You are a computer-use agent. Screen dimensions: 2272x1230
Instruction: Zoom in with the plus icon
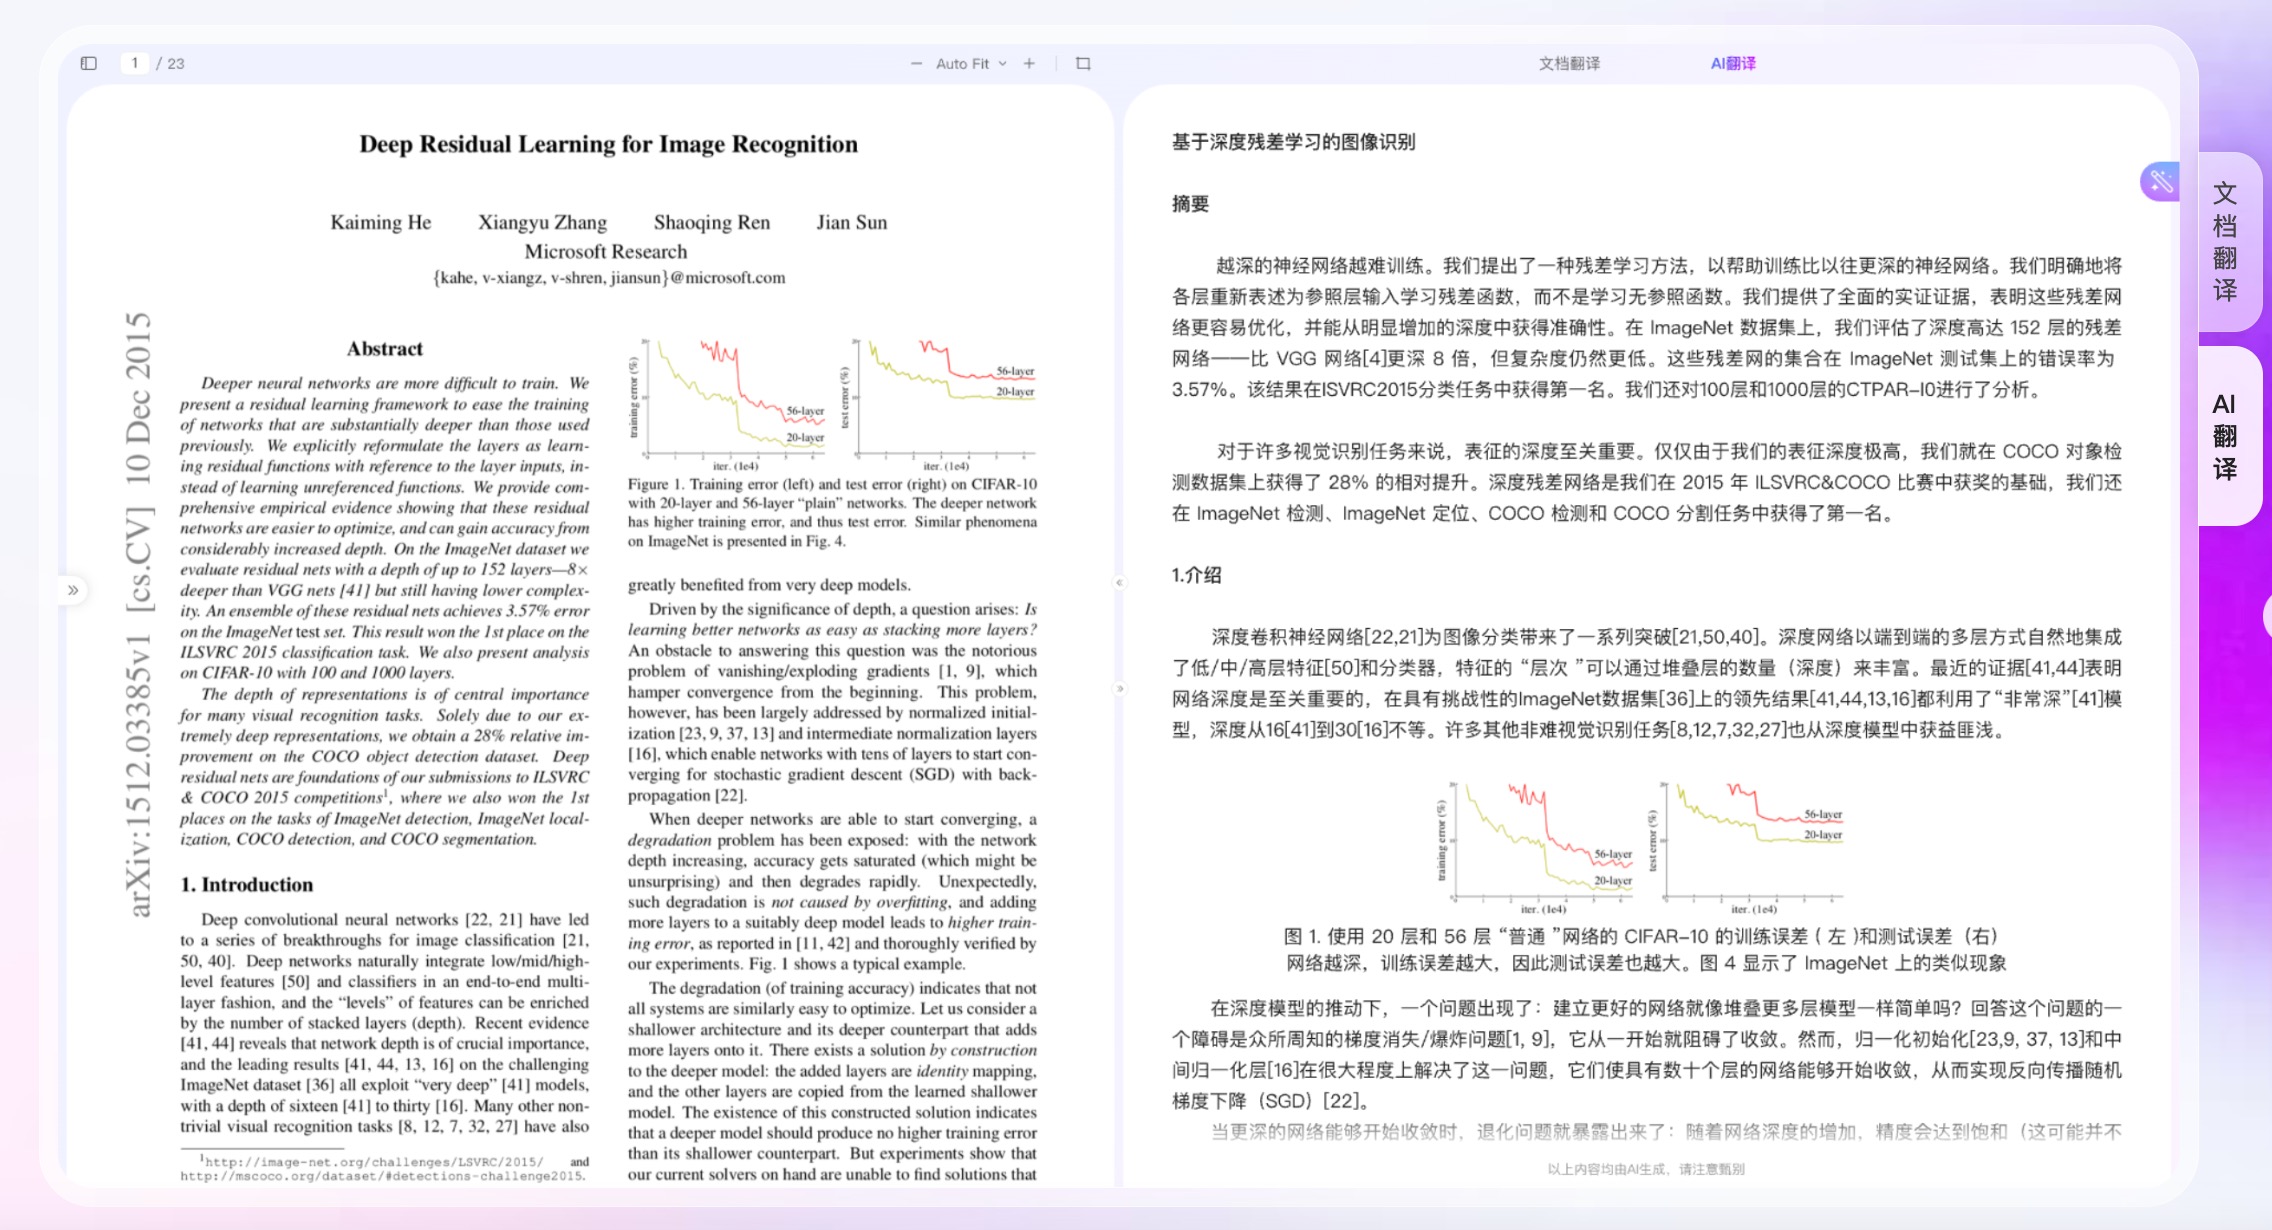pos(1029,63)
